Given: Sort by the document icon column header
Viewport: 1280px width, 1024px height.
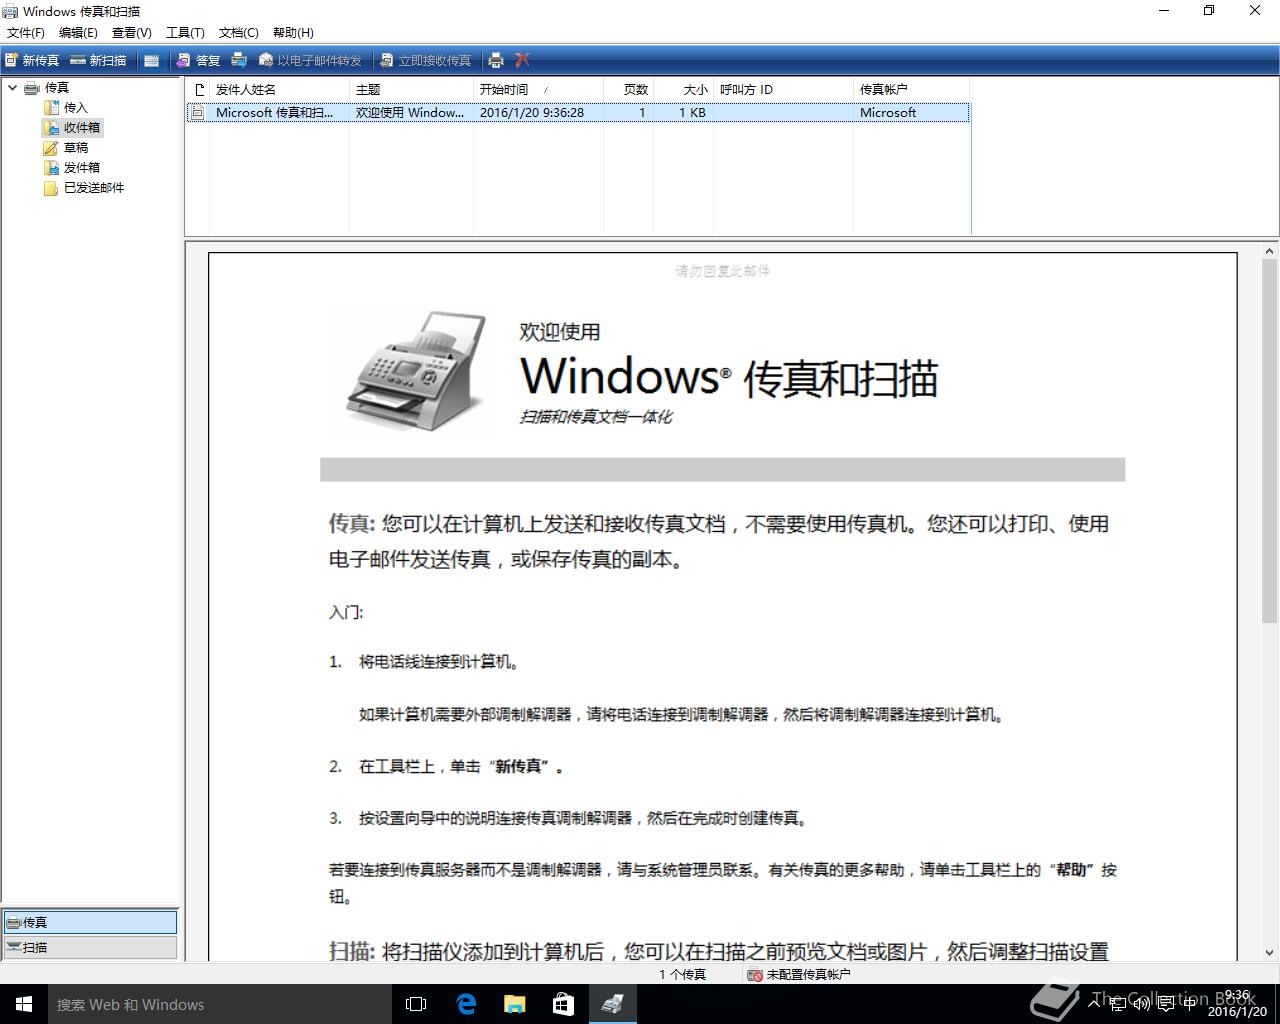Looking at the screenshot, I should (x=198, y=90).
